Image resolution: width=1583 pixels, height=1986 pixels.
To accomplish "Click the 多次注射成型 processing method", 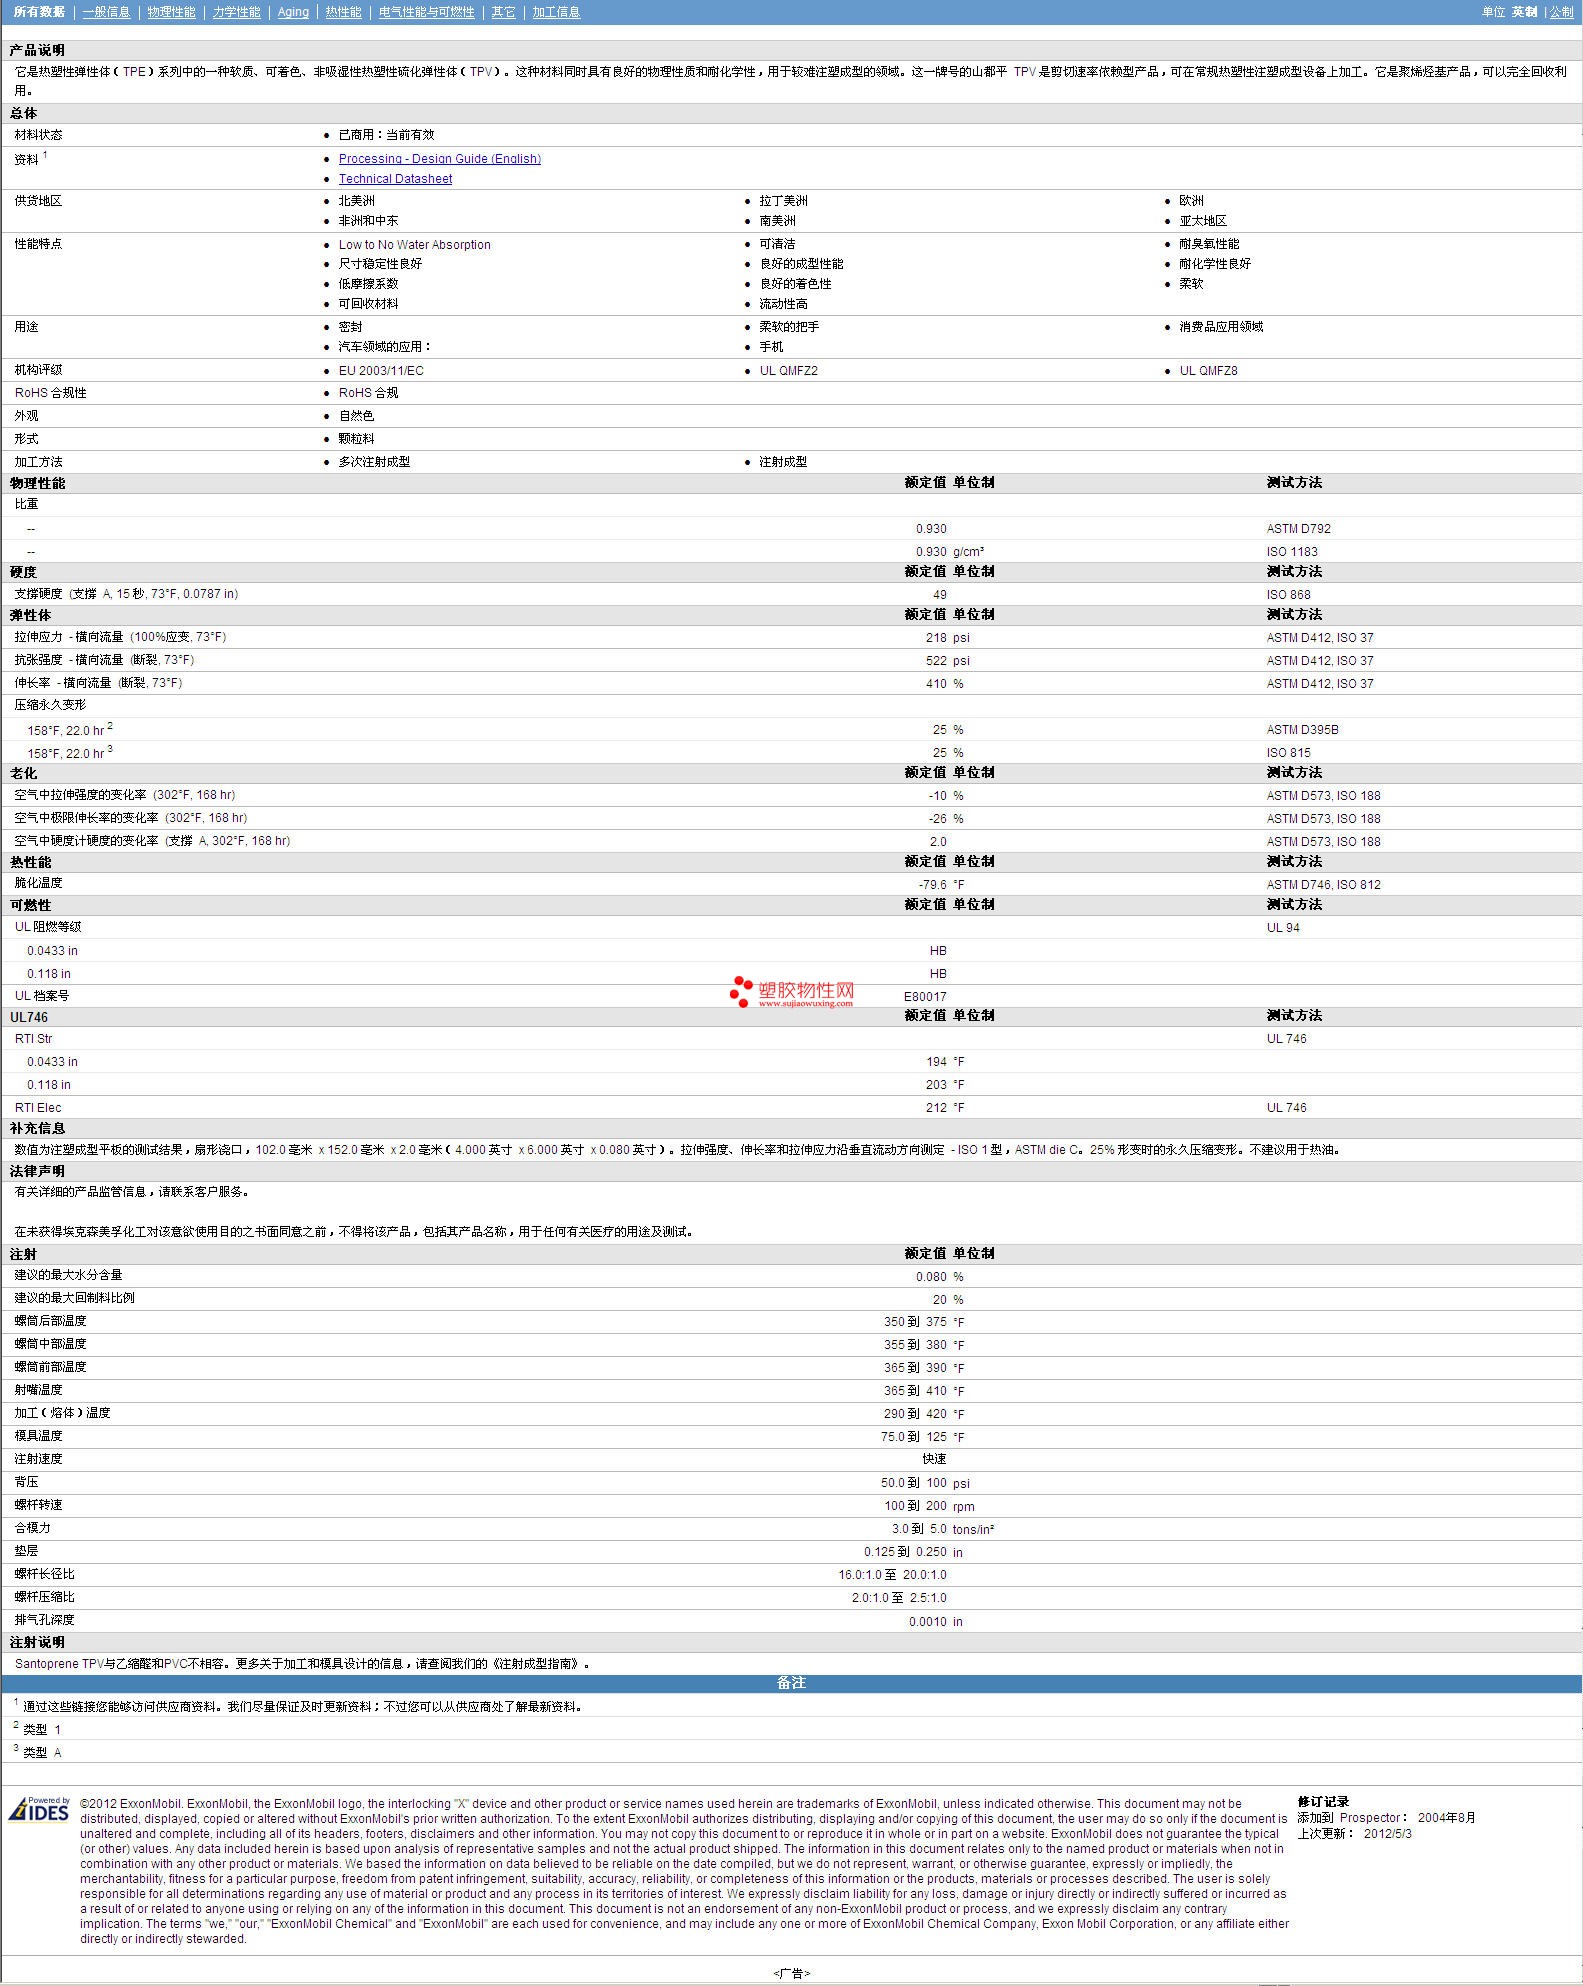I will (x=374, y=462).
